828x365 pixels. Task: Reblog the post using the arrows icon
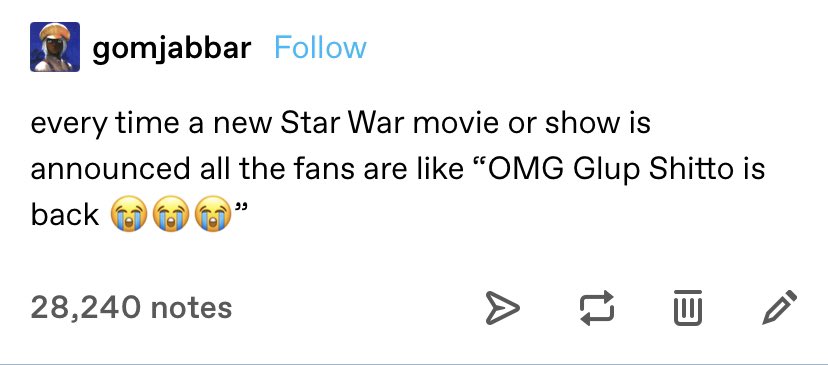point(597,308)
